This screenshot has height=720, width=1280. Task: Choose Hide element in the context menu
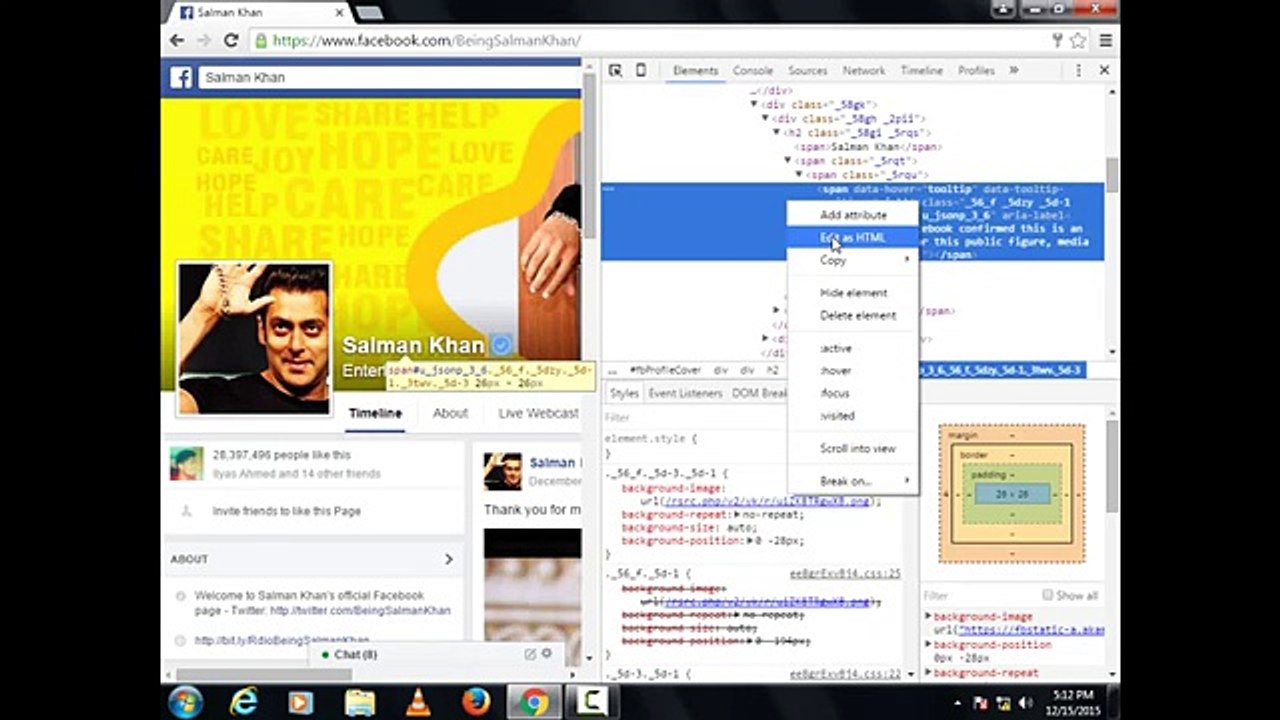coord(852,293)
